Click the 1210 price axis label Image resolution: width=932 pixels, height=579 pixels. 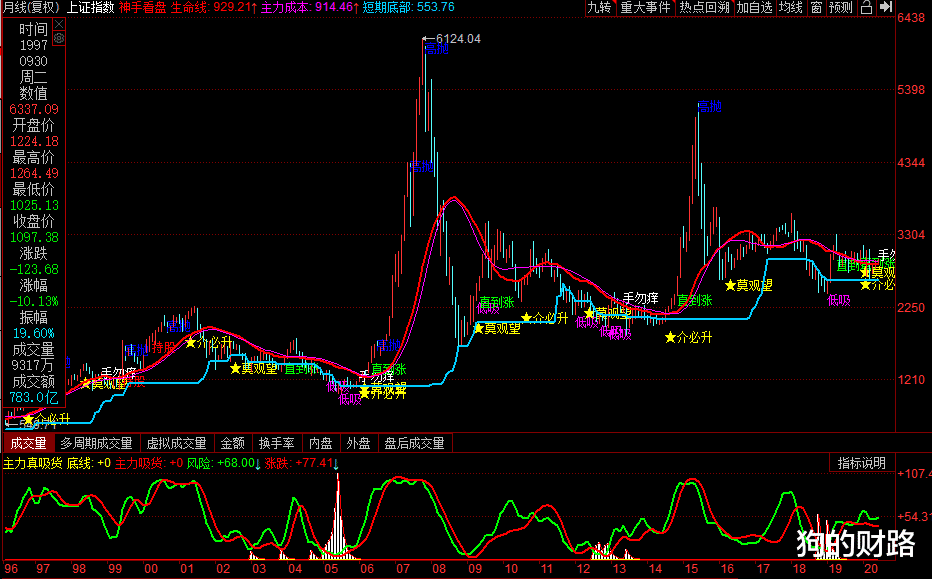point(911,379)
